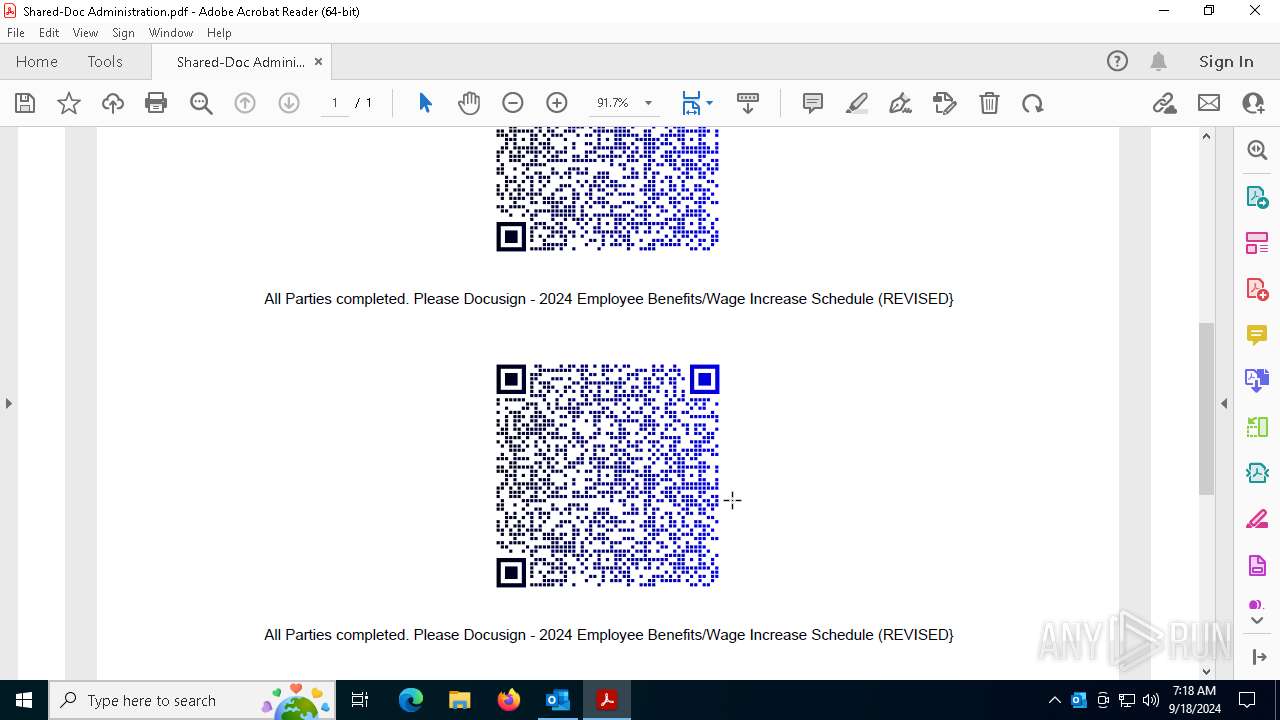Open Create PDF in the right pane
This screenshot has height=720, width=1280.
point(1257,289)
